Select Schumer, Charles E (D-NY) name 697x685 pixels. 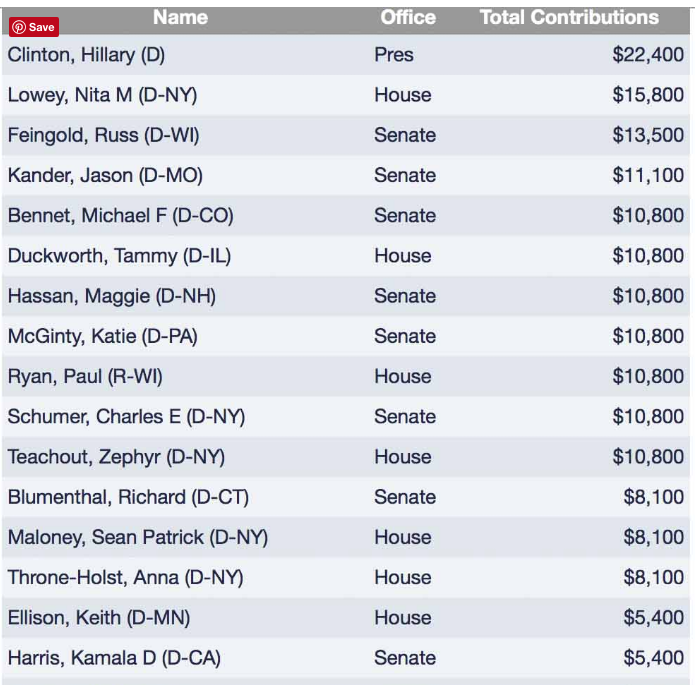pyautogui.click(x=126, y=417)
